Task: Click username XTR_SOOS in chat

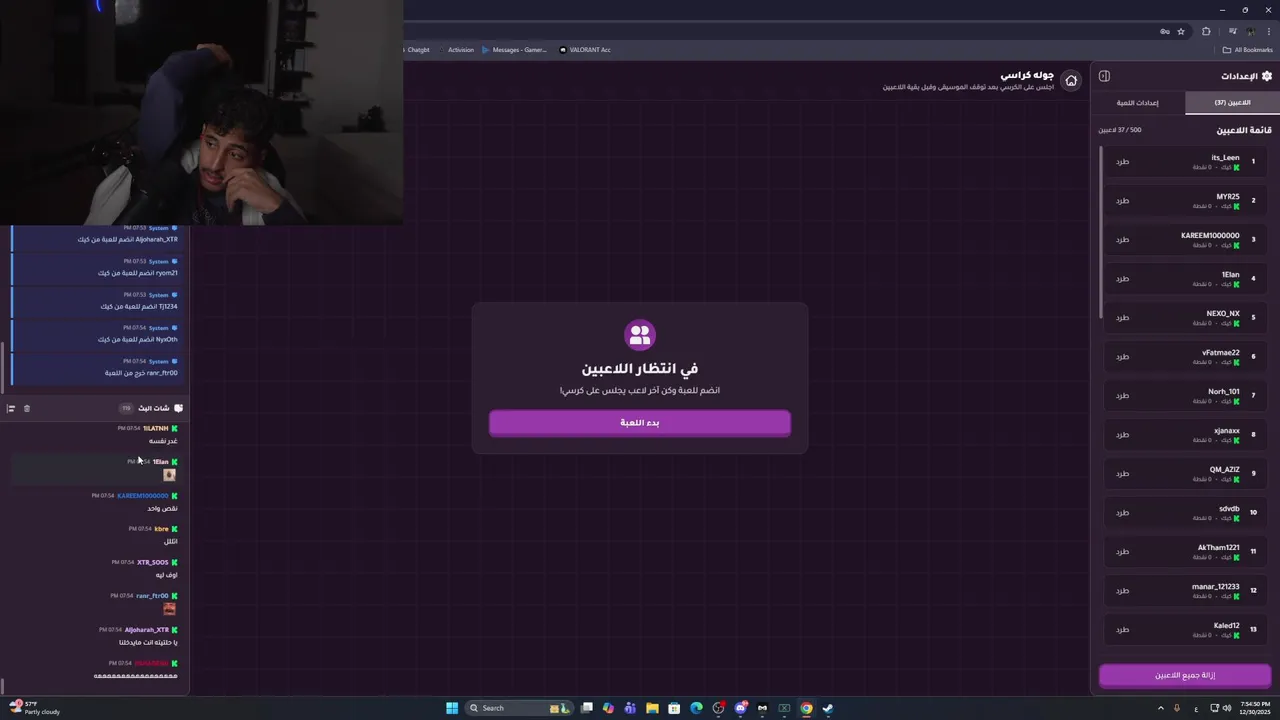Action: pos(152,562)
